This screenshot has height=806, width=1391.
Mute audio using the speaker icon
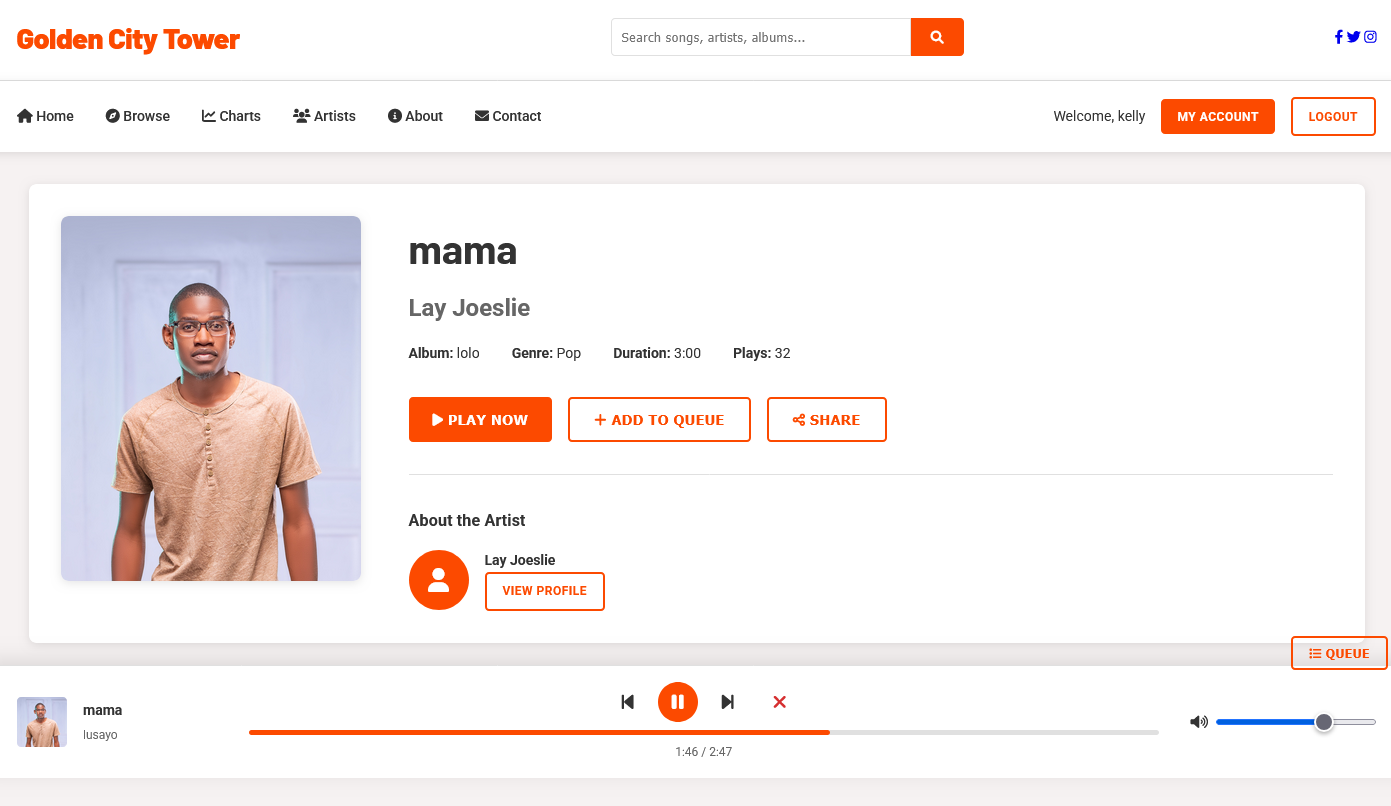1199,722
